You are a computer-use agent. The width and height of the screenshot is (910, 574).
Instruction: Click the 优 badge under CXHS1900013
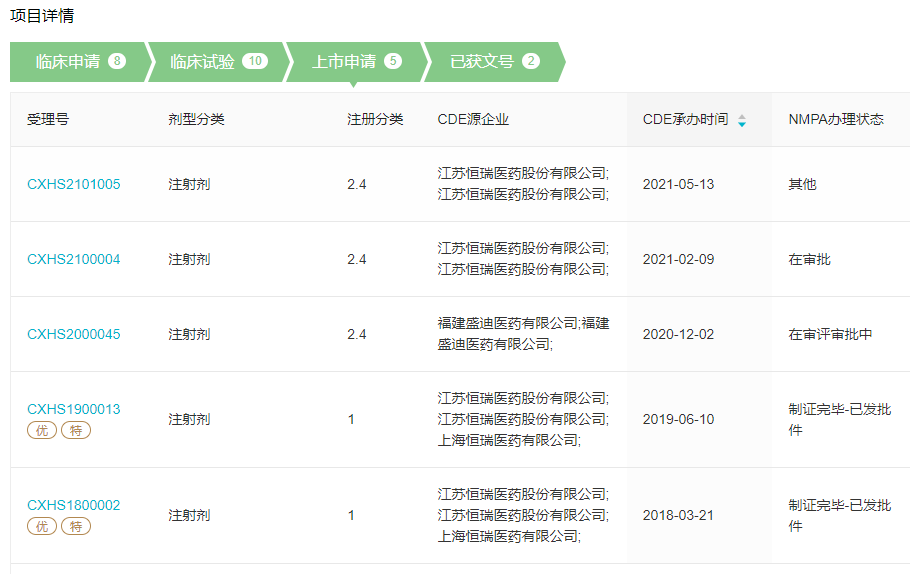point(42,431)
